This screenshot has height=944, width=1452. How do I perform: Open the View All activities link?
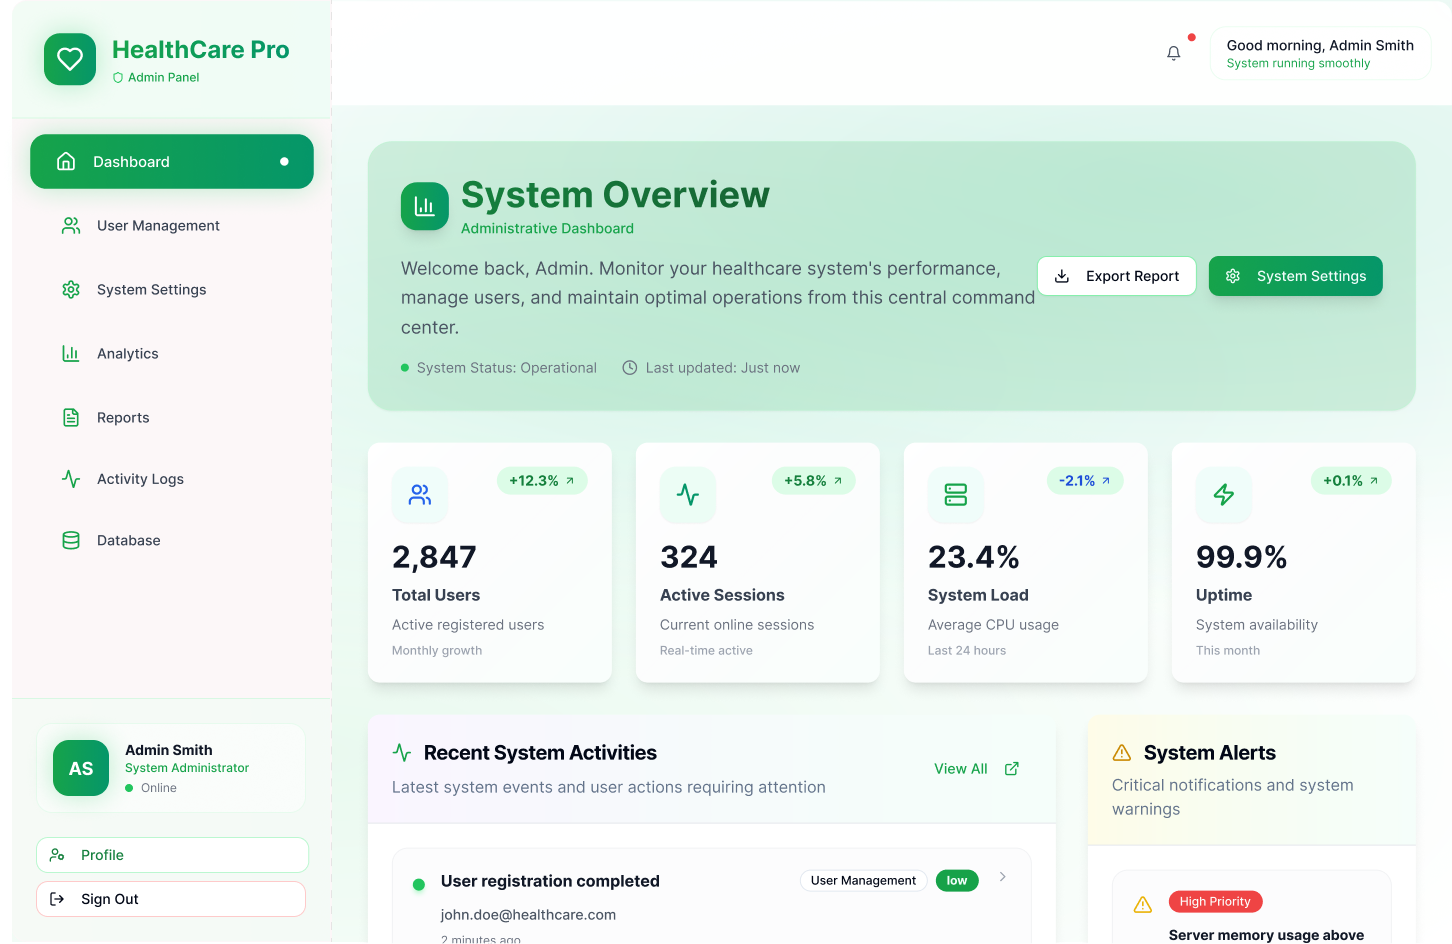(x=960, y=769)
